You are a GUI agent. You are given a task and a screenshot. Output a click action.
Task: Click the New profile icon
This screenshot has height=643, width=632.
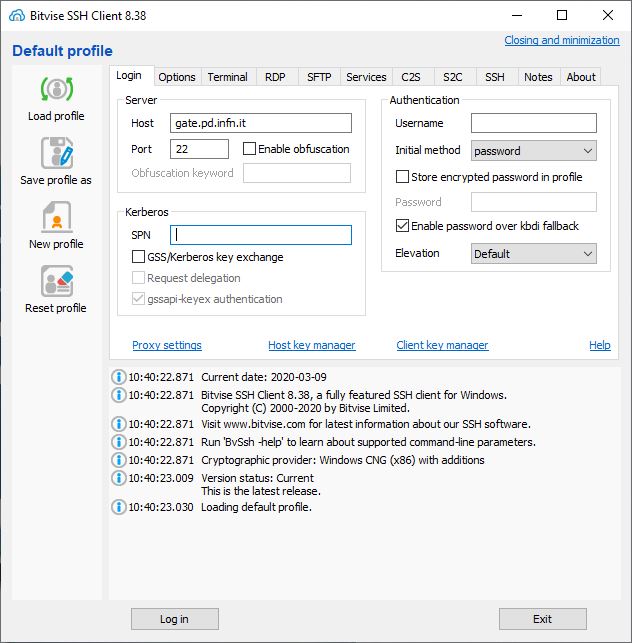point(57,217)
